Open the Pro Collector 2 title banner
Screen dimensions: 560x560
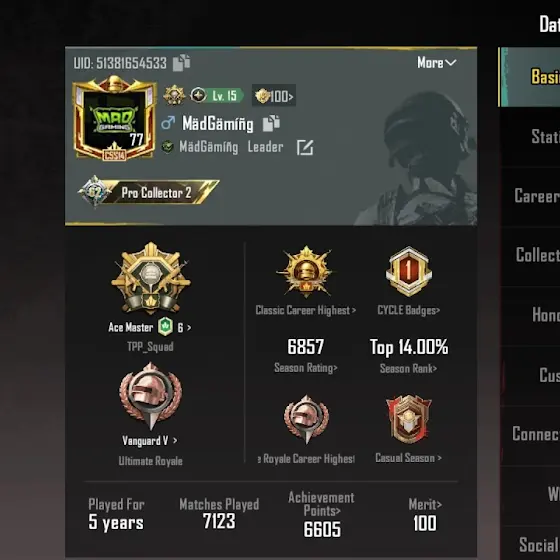coord(149,192)
